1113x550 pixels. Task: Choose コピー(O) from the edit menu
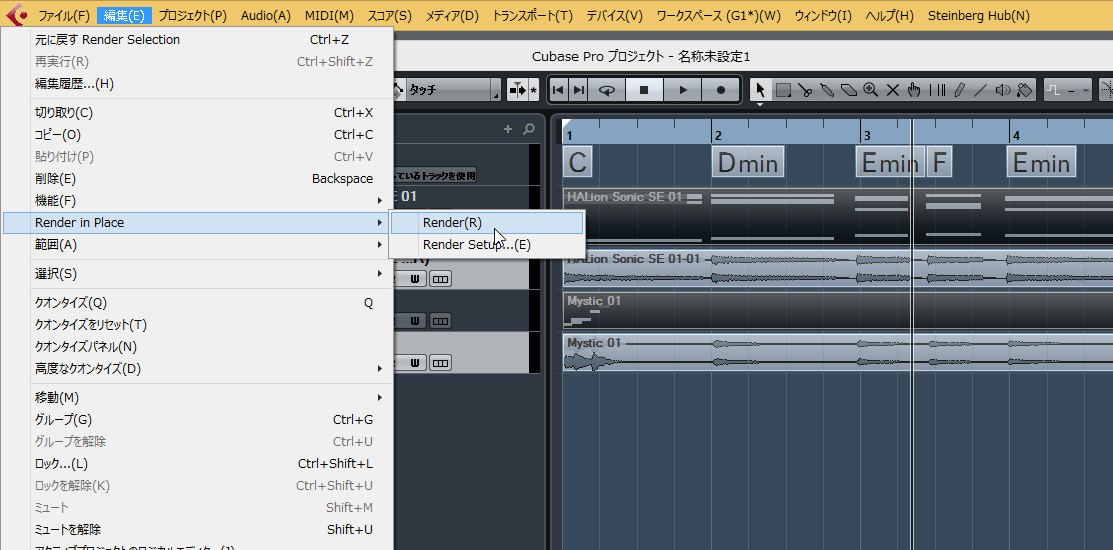pyautogui.click(x=198, y=134)
